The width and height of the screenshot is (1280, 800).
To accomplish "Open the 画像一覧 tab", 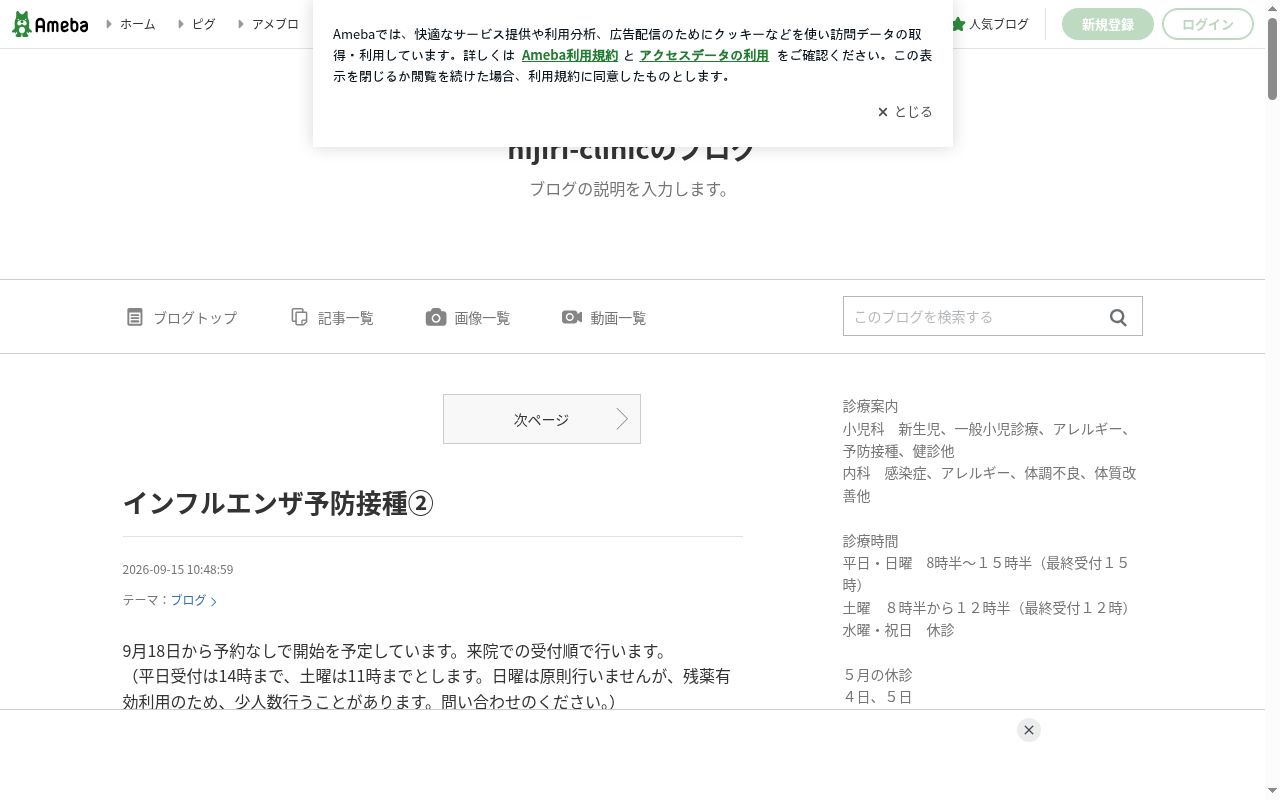I will click(x=468, y=317).
